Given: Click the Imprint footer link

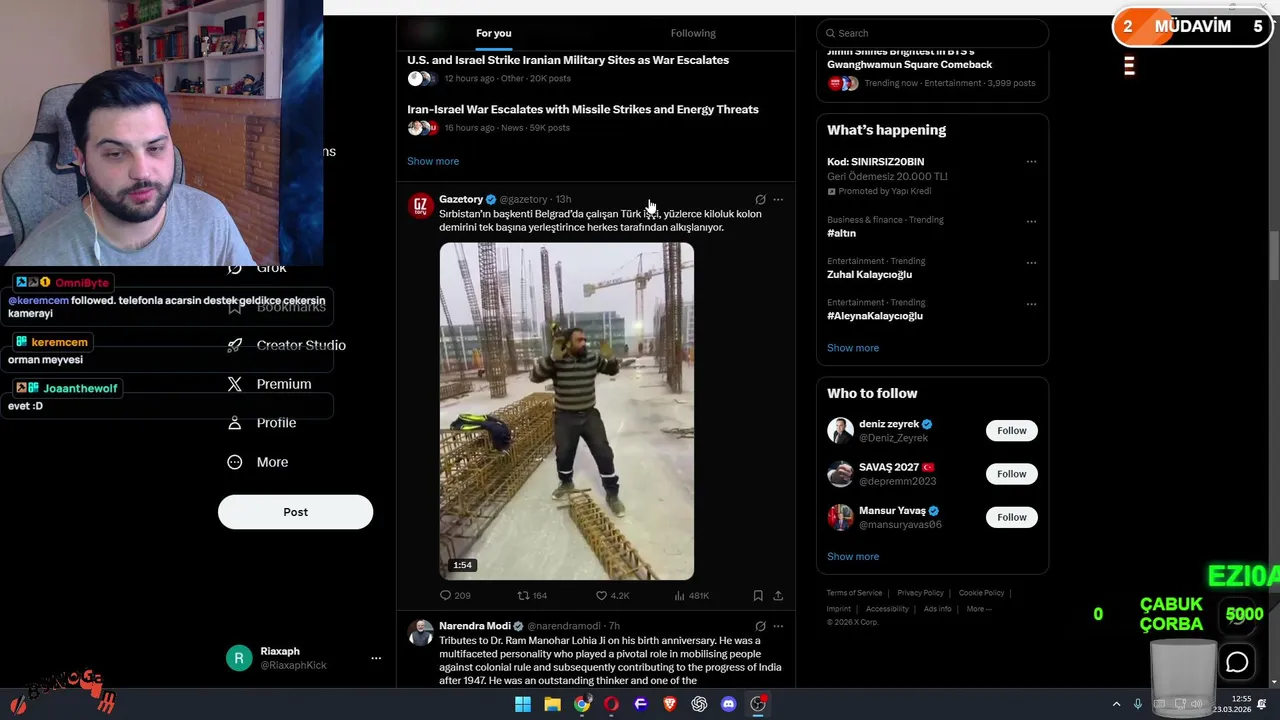Looking at the screenshot, I should 839,609.
